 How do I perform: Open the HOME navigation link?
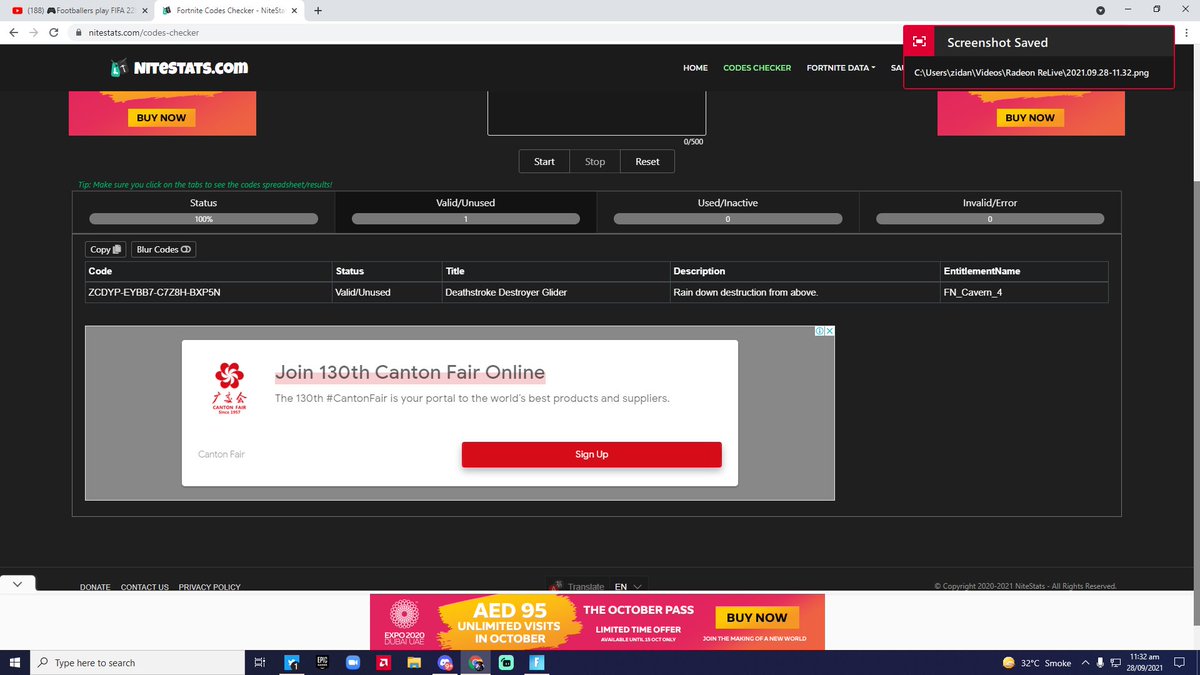(695, 68)
